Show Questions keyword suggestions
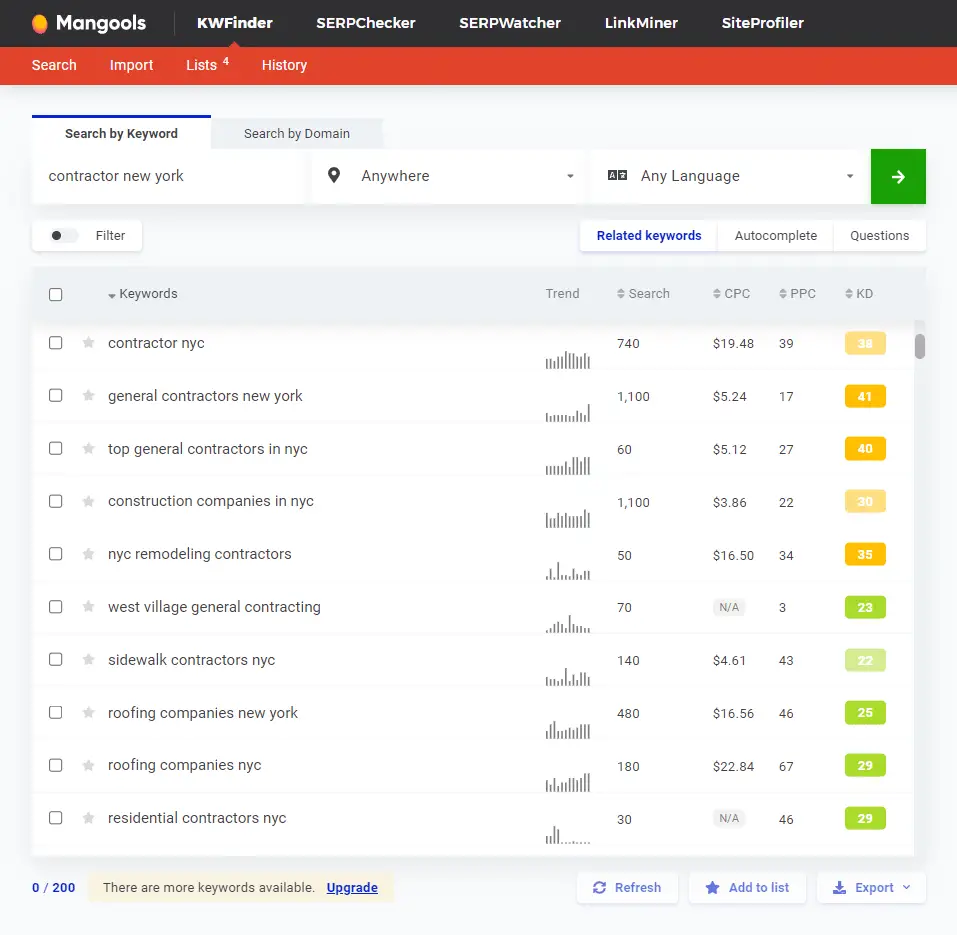Viewport: 957px width, 935px height. tap(879, 236)
